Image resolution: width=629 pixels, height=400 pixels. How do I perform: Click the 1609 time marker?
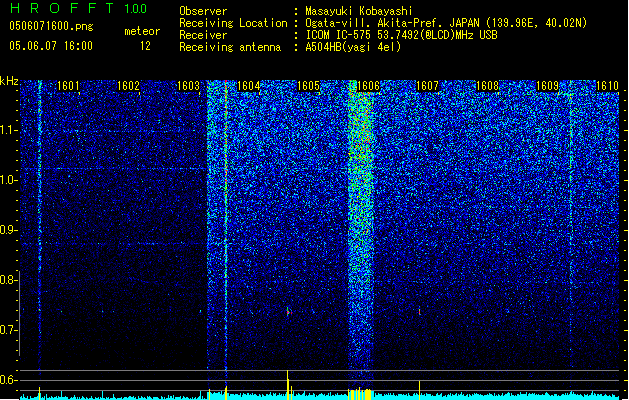coord(547,86)
